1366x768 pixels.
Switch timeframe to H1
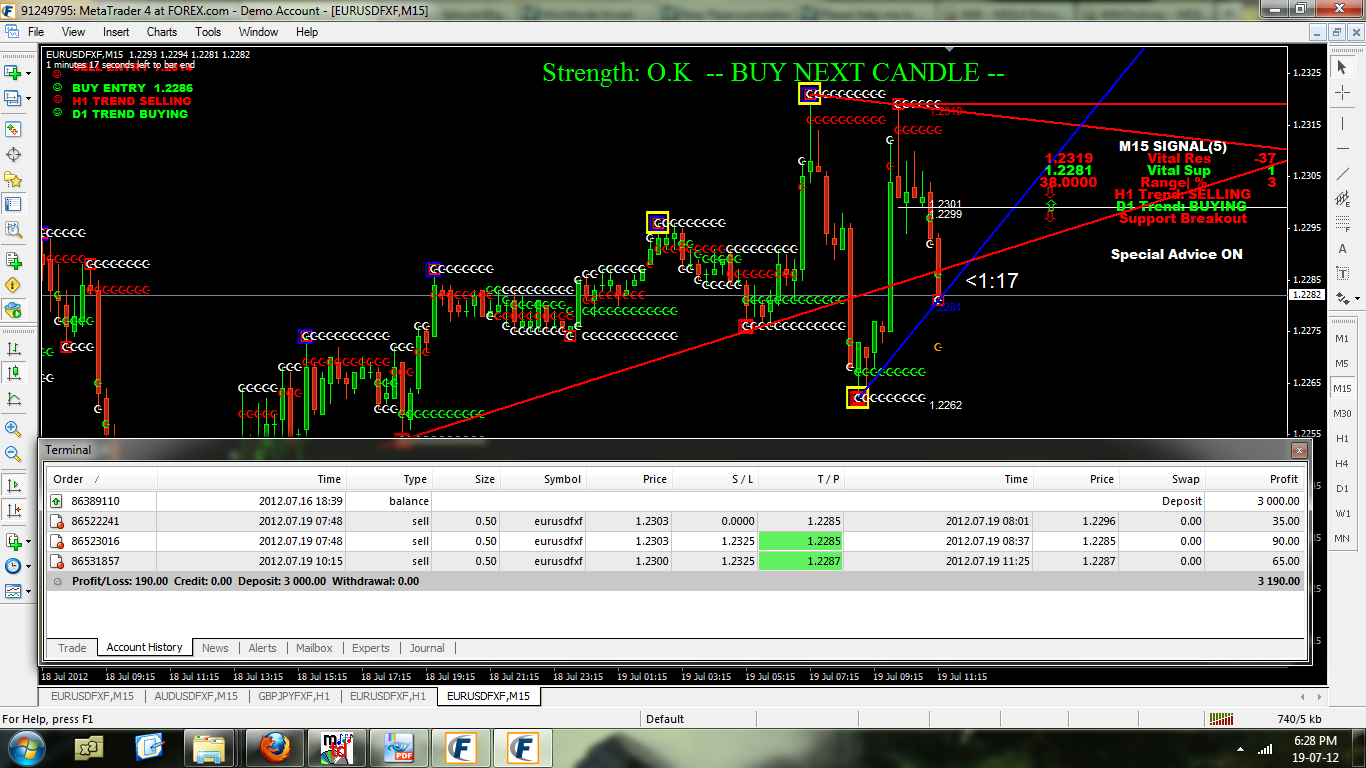pos(1342,438)
